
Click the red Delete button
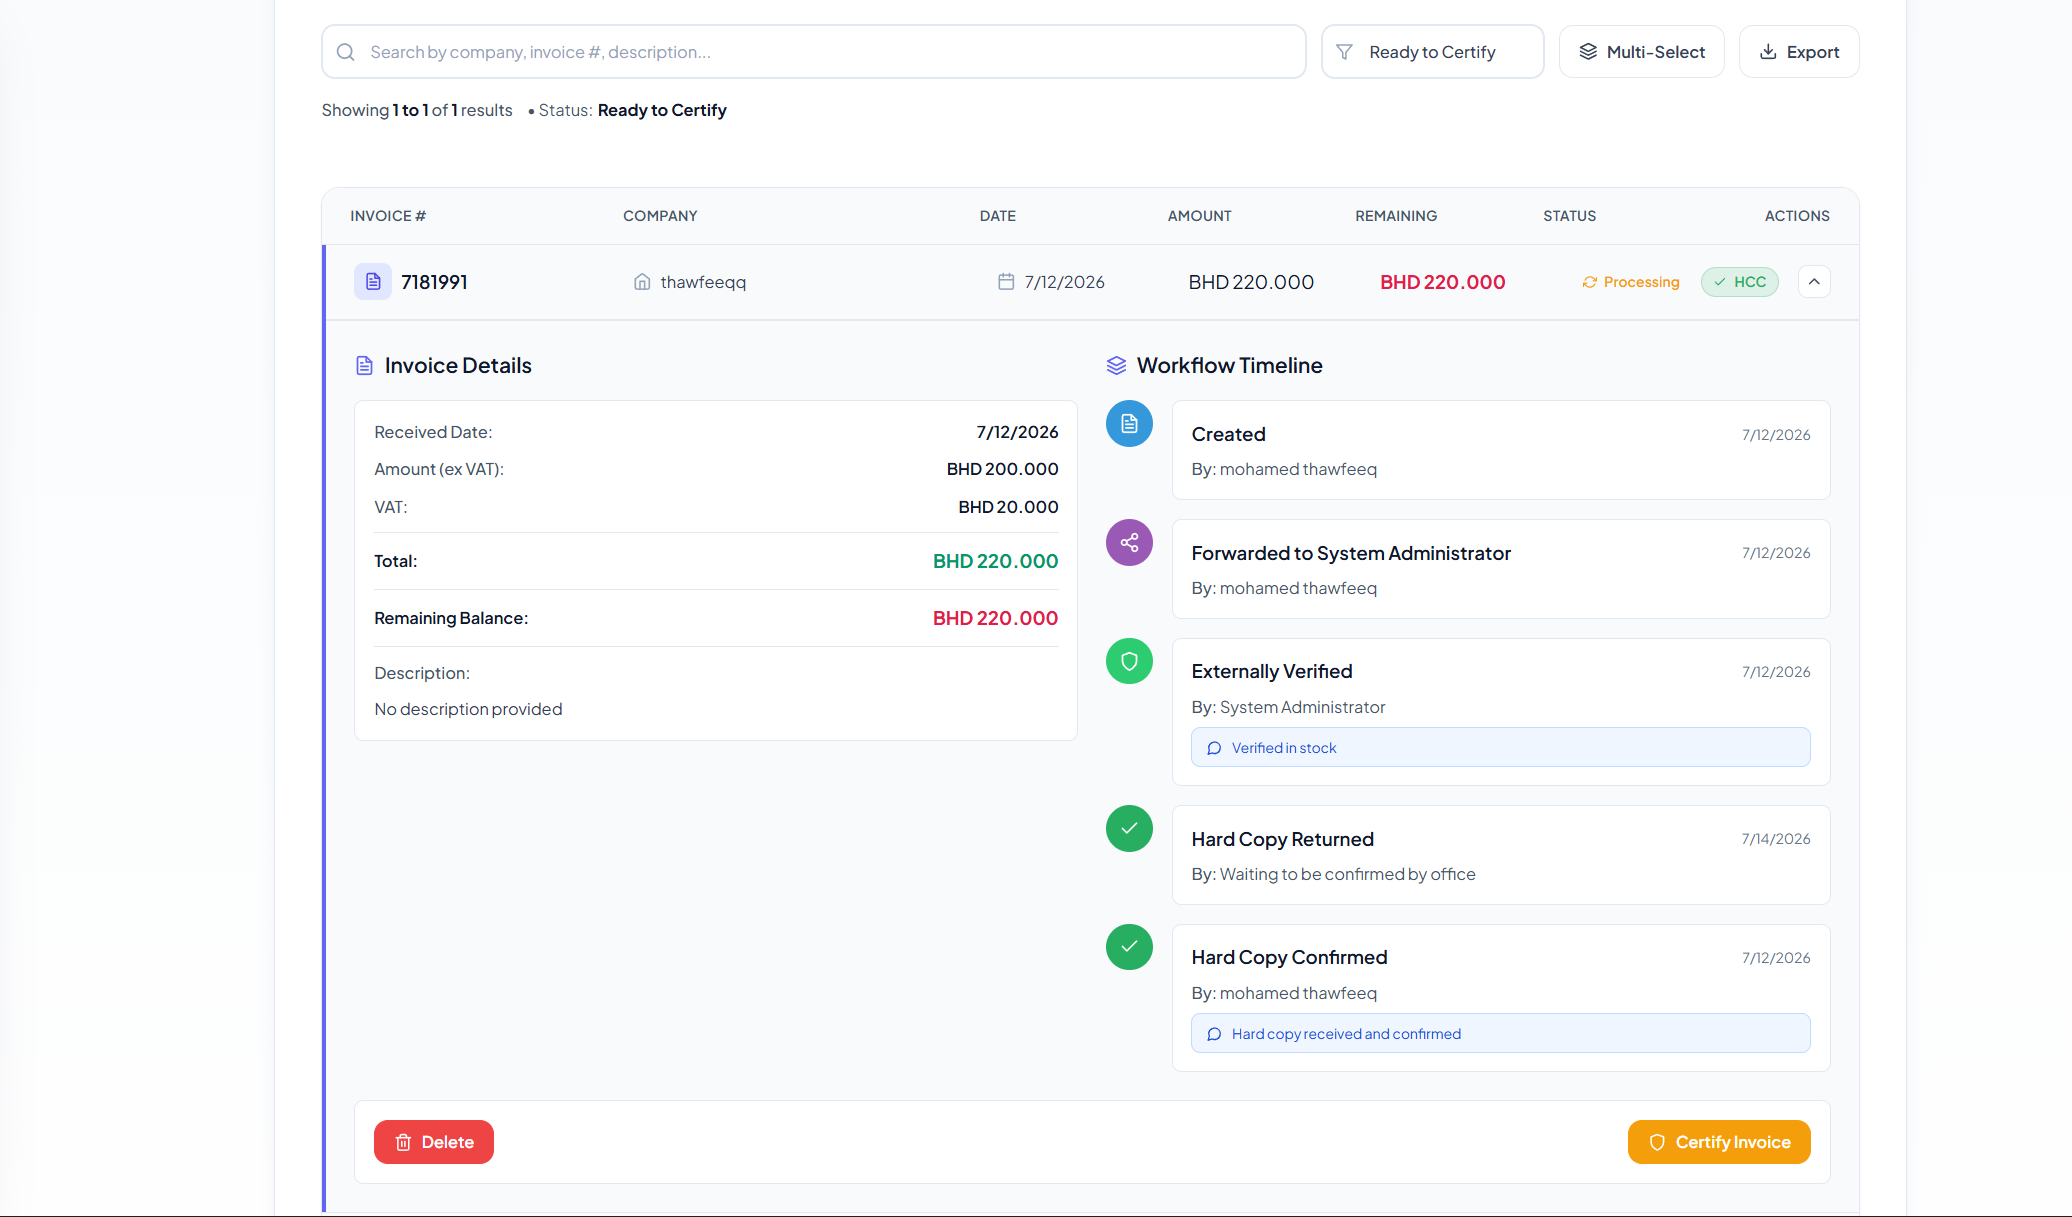point(434,1142)
